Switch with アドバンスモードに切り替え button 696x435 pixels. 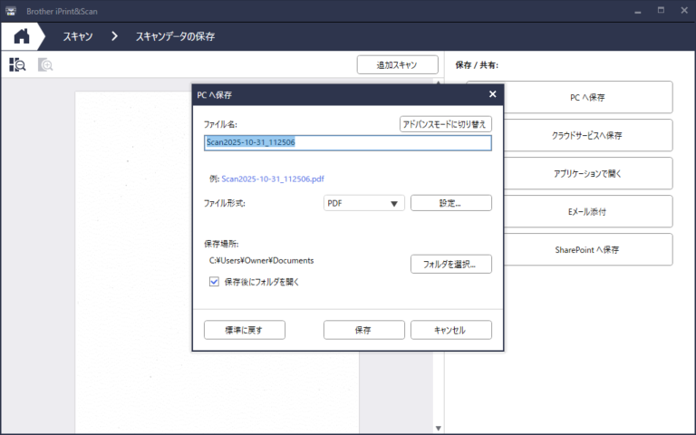444,124
